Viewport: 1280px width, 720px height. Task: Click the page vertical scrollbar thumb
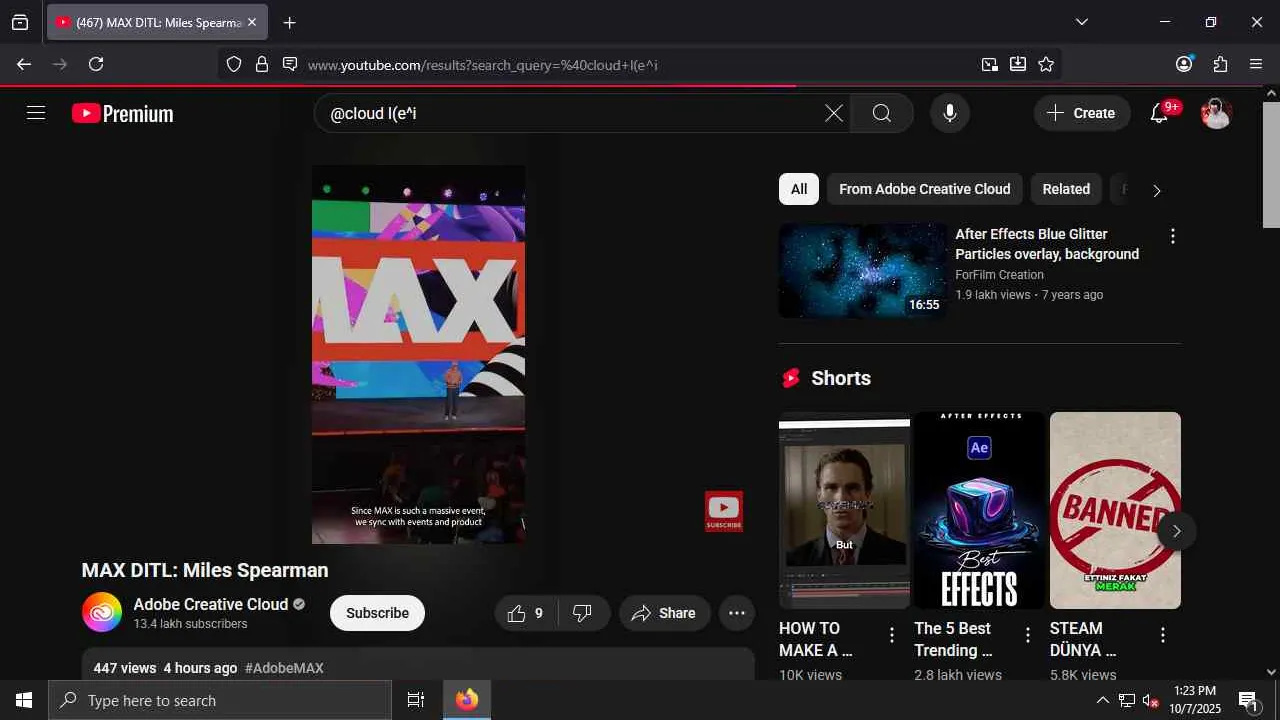[1271, 165]
